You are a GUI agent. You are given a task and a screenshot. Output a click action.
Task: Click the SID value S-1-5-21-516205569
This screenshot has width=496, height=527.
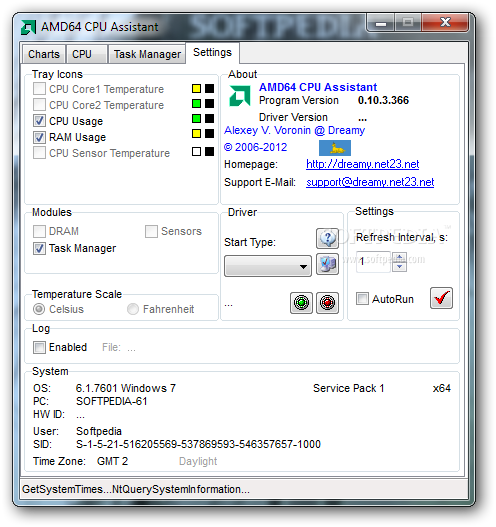point(198,444)
